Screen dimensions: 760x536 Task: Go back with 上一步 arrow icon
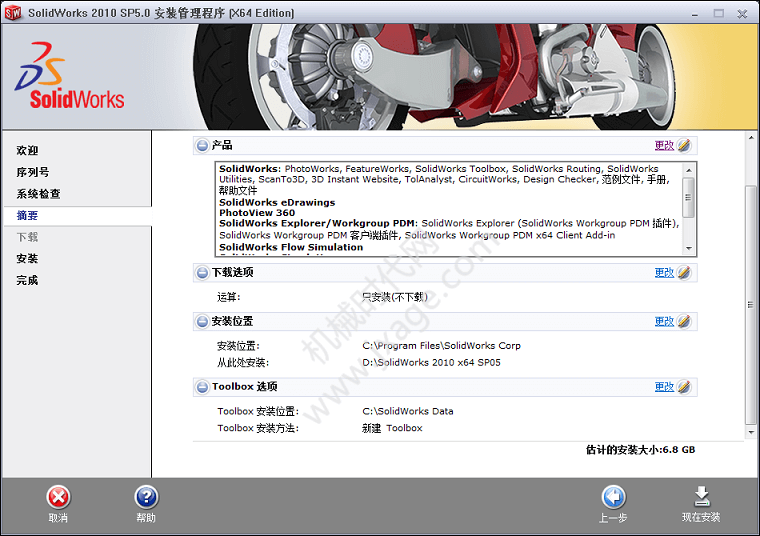point(613,497)
